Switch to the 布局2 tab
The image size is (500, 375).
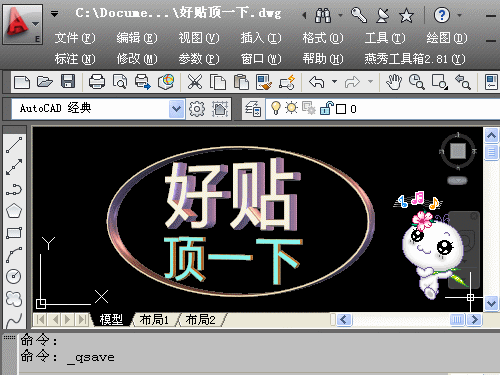click(x=200, y=320)
